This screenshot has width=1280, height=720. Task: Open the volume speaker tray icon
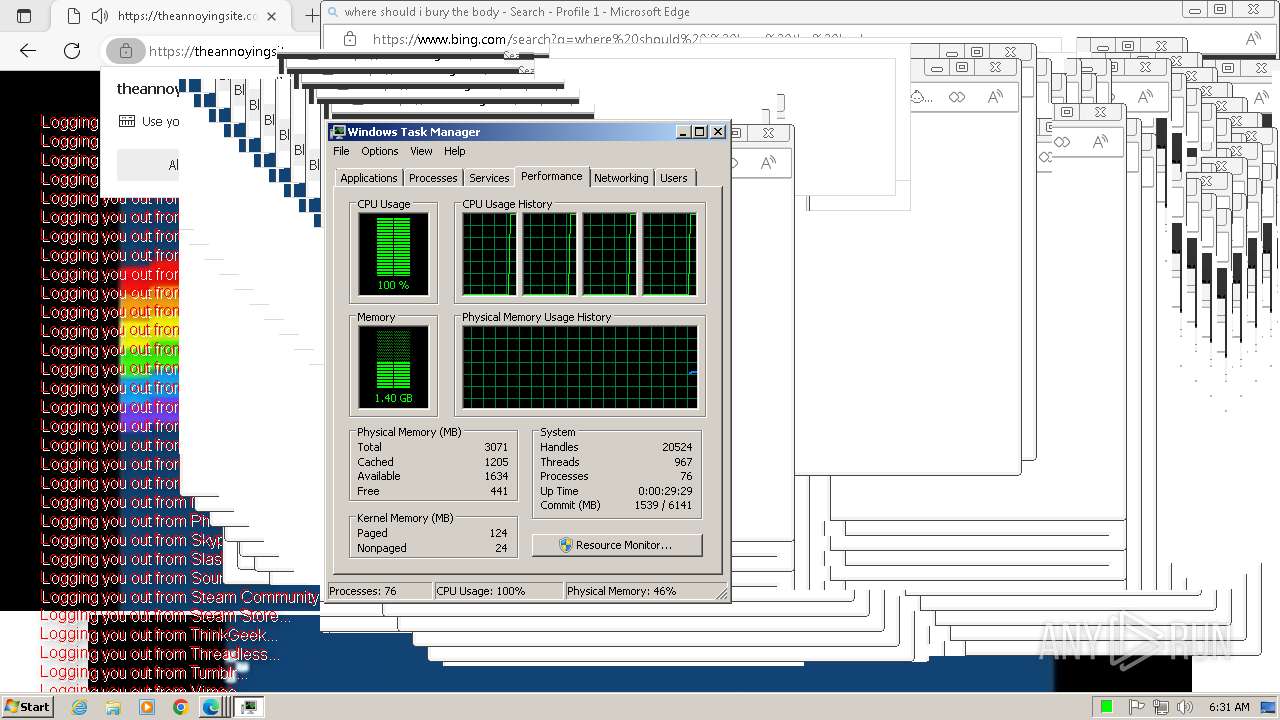click(x=1184, y=707)
